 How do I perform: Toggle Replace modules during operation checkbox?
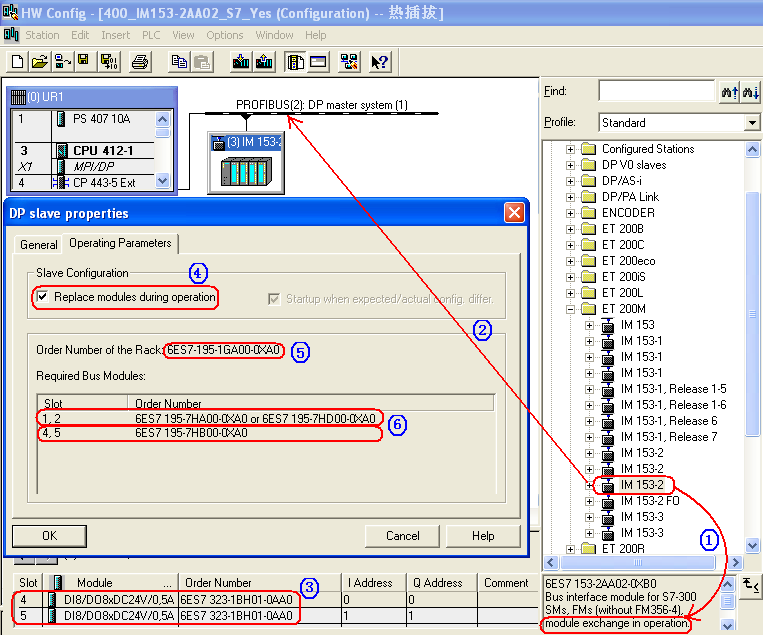pos(42,296)
